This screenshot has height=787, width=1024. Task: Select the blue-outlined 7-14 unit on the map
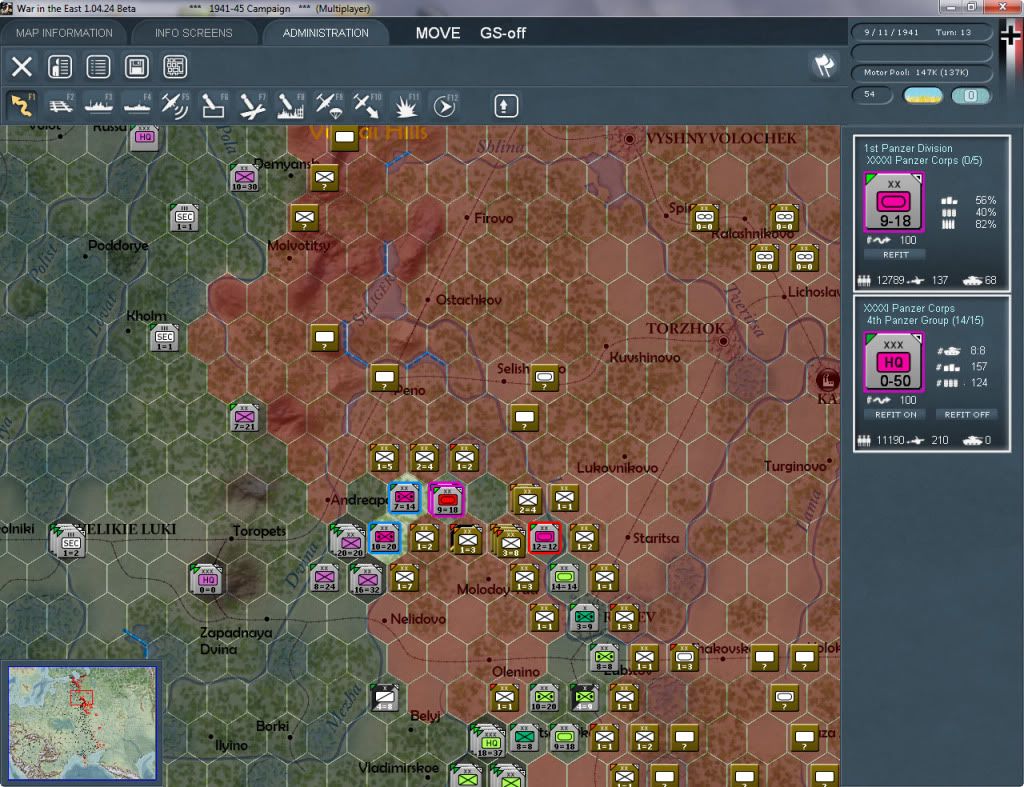tap(404, 498)
